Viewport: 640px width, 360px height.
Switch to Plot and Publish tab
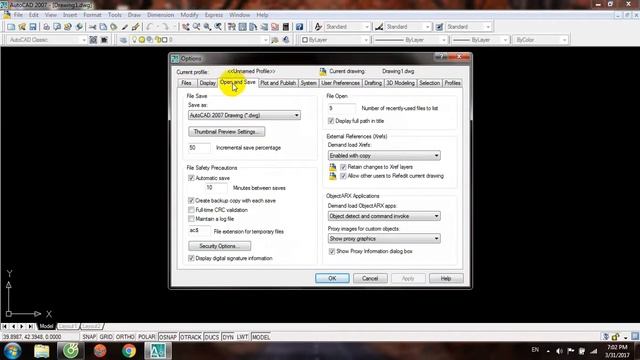point(278,83)
